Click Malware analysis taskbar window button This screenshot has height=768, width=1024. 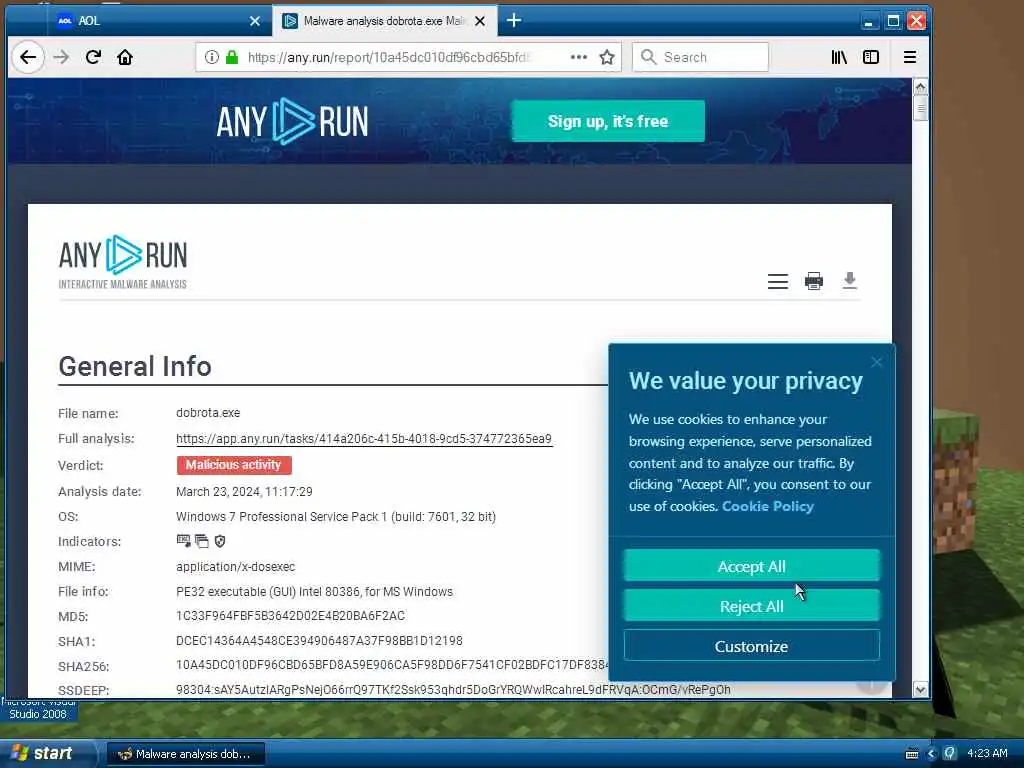[x=185, y=754]
